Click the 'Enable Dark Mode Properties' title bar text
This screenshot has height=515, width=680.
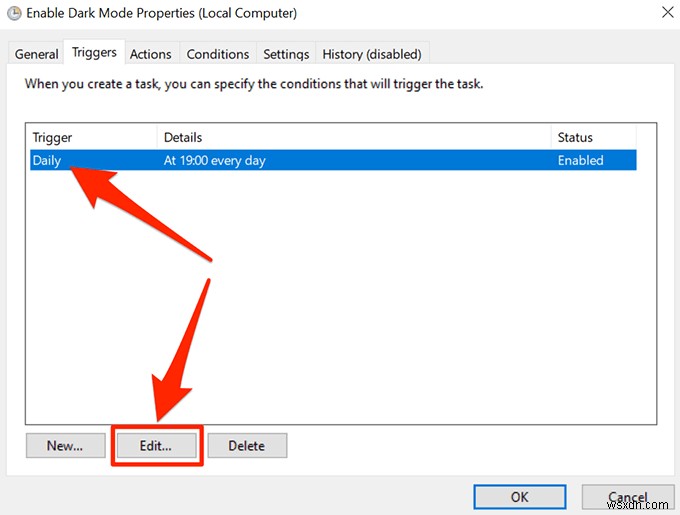point(160,14)
